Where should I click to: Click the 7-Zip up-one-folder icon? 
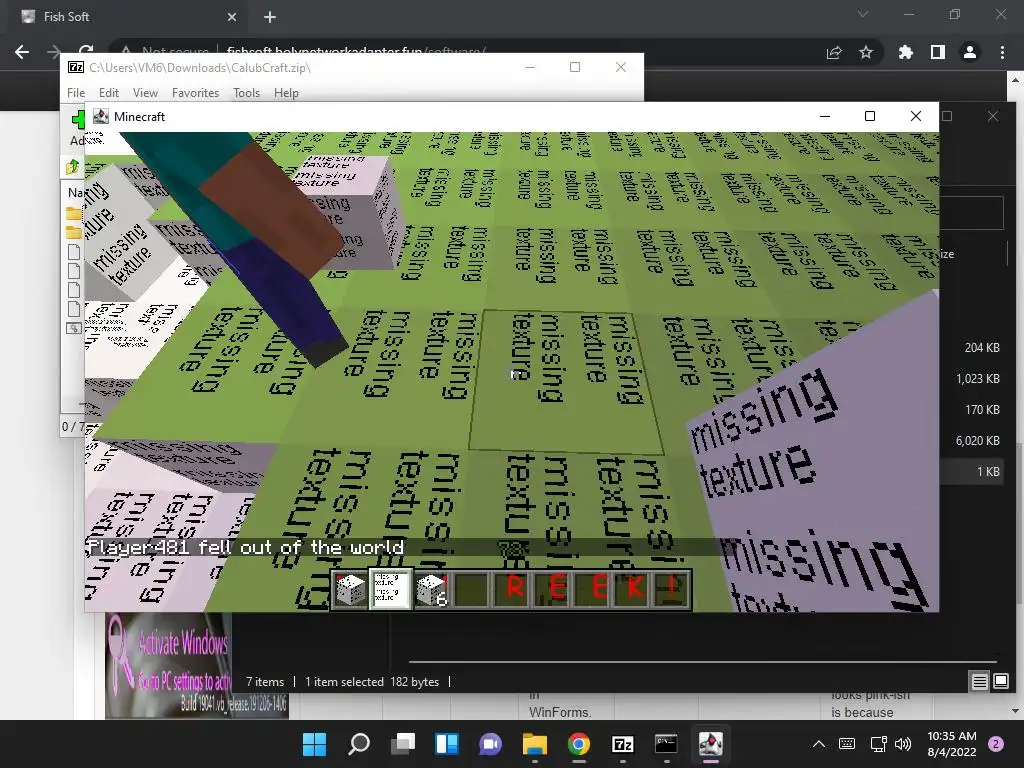pyautogui.click(x=72, y=167)
